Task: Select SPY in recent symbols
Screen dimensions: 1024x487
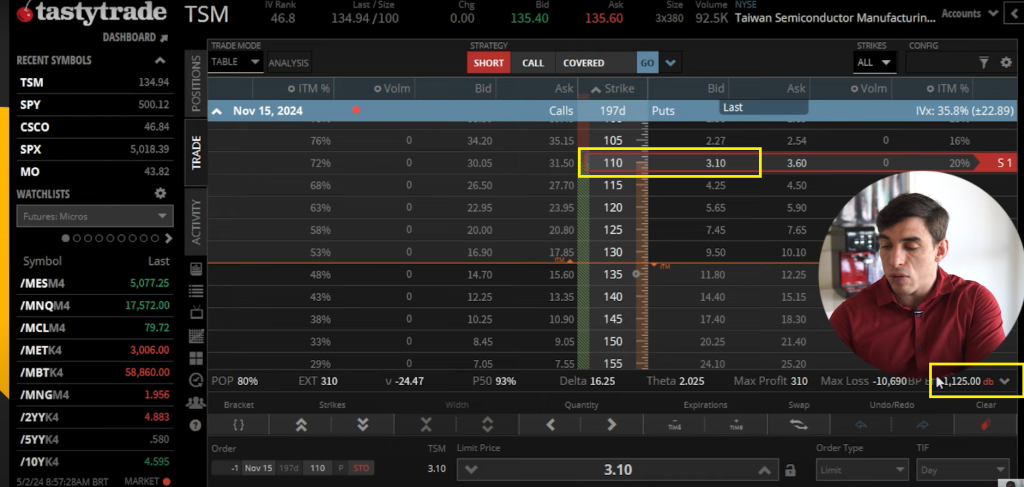Action: pos(31,105)
